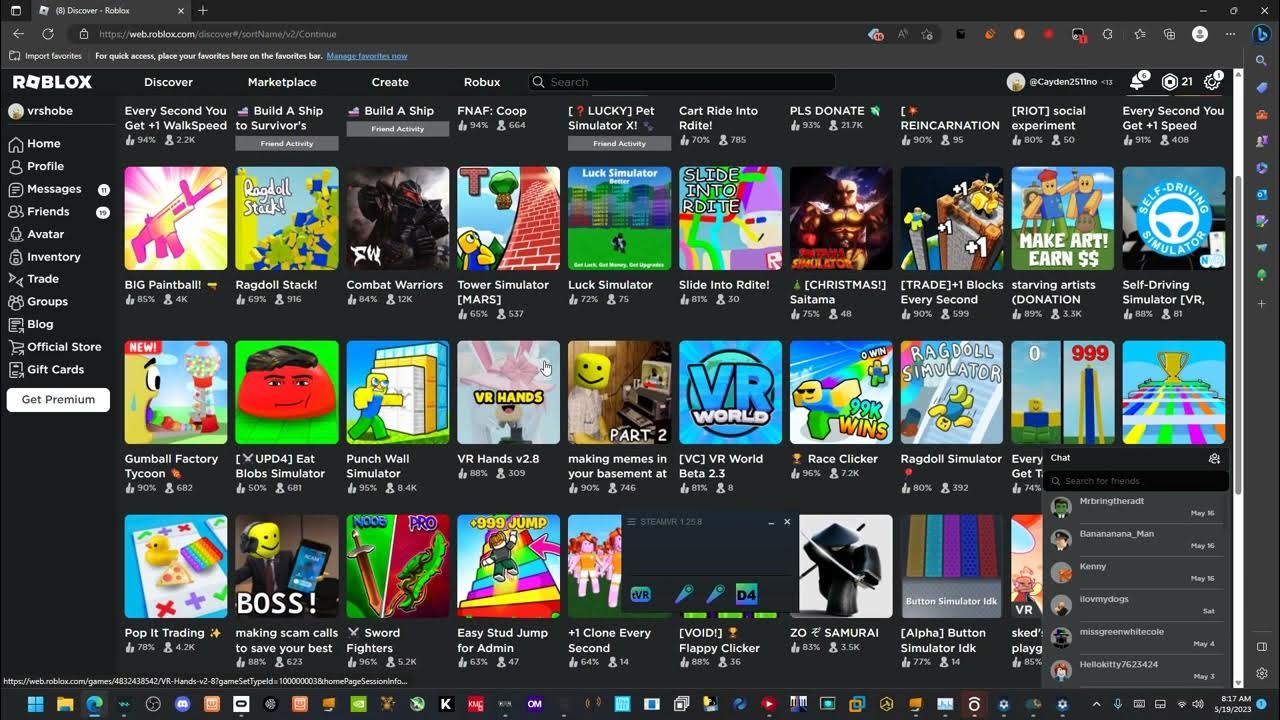Open Friends in sidebar
Image resolution: width=1280 pixels, height=720 pixels.
tap(59, 211)
